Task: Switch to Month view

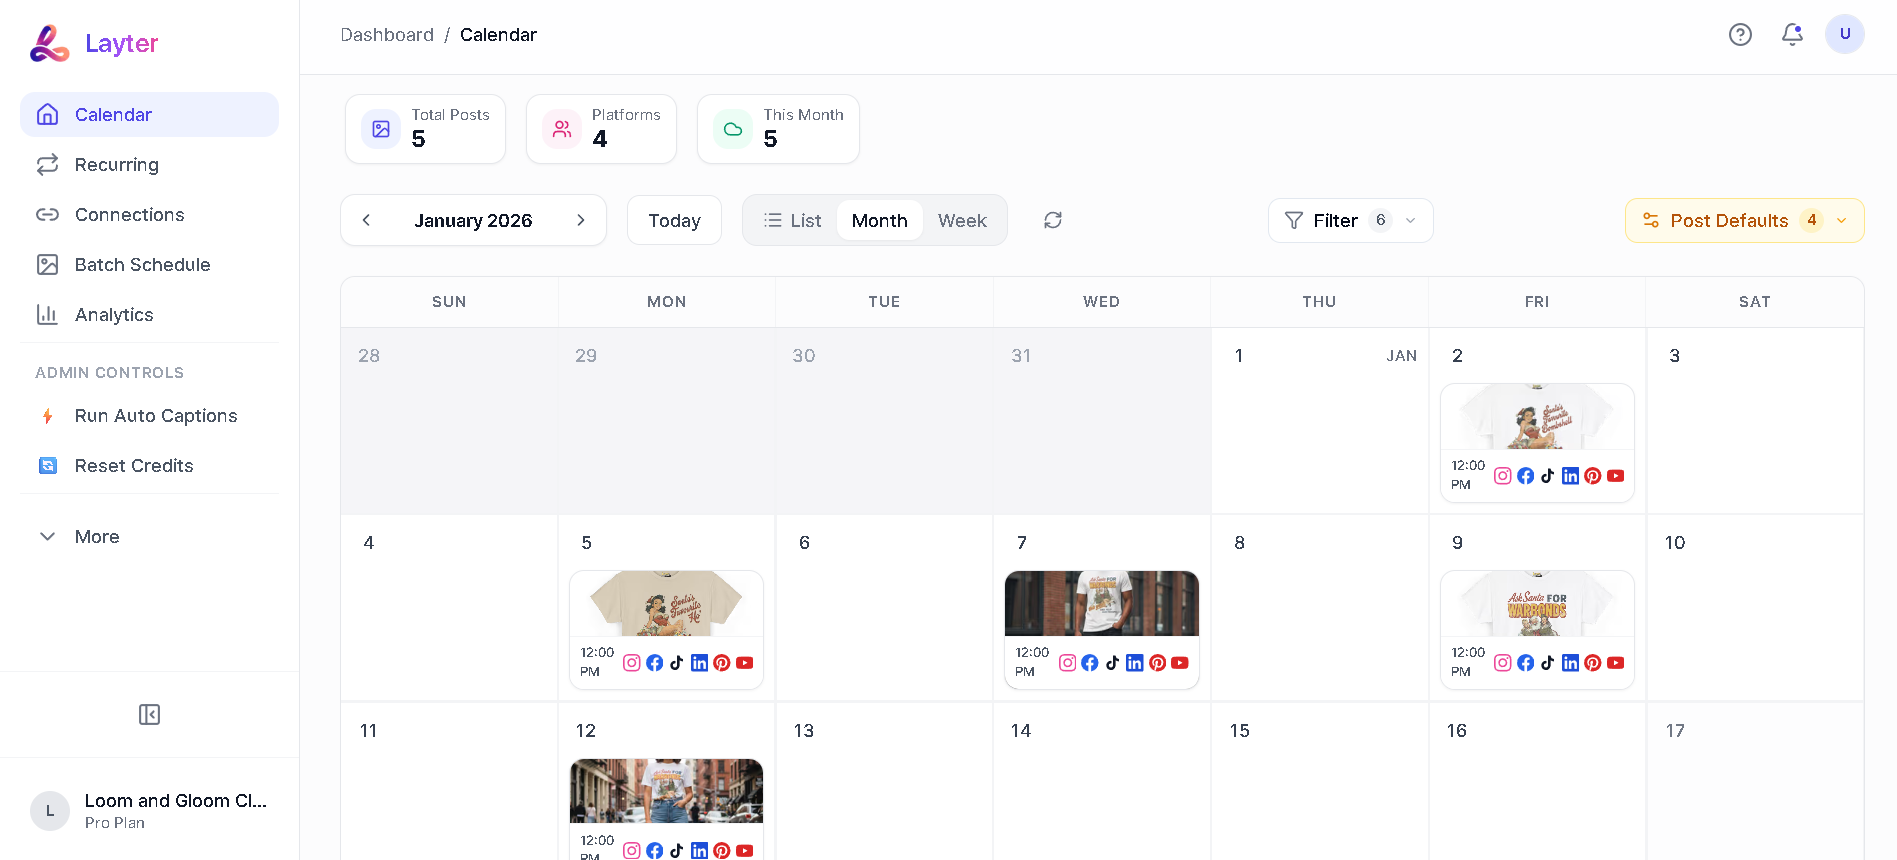Action: 880,220
